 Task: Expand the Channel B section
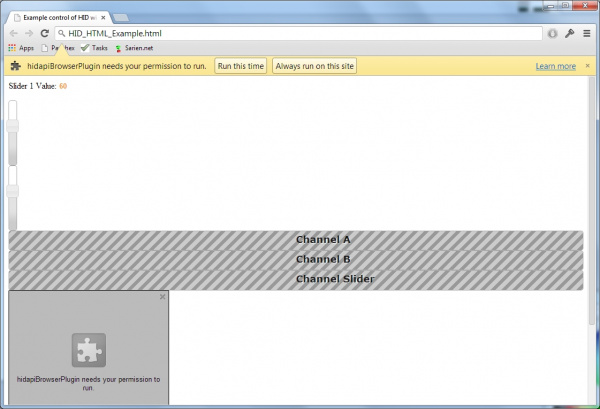click(x=296, y=260)
